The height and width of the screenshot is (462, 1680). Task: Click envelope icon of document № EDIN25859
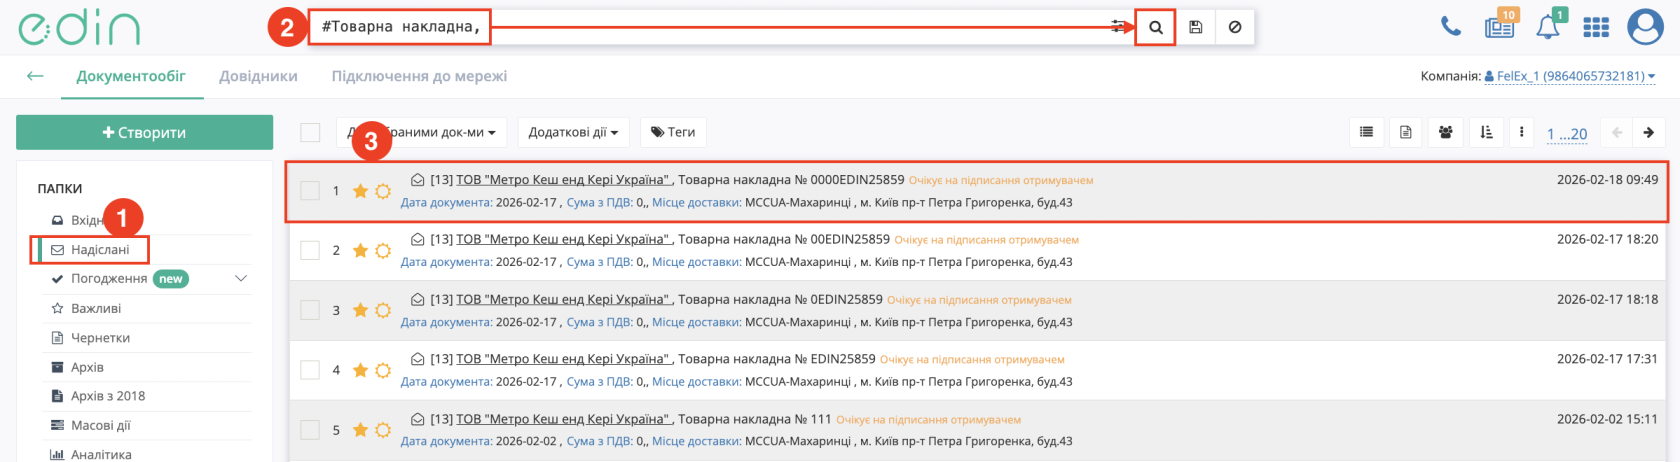[418, 359]
